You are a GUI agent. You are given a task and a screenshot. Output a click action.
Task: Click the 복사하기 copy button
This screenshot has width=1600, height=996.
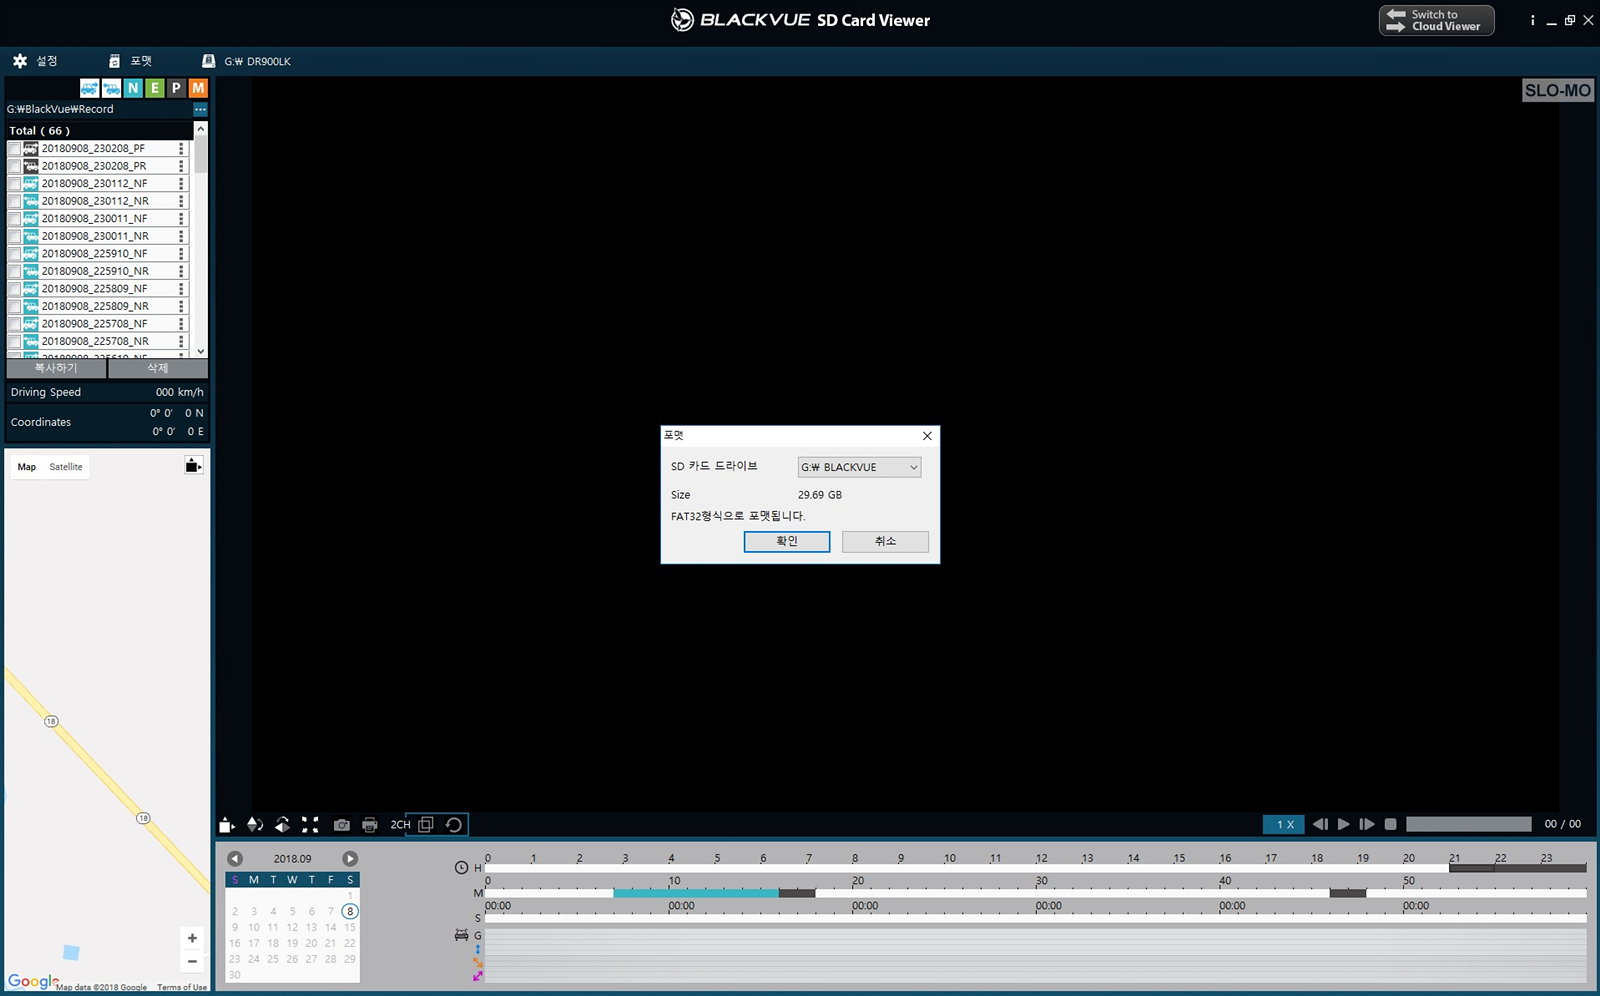tap(56, 368)
